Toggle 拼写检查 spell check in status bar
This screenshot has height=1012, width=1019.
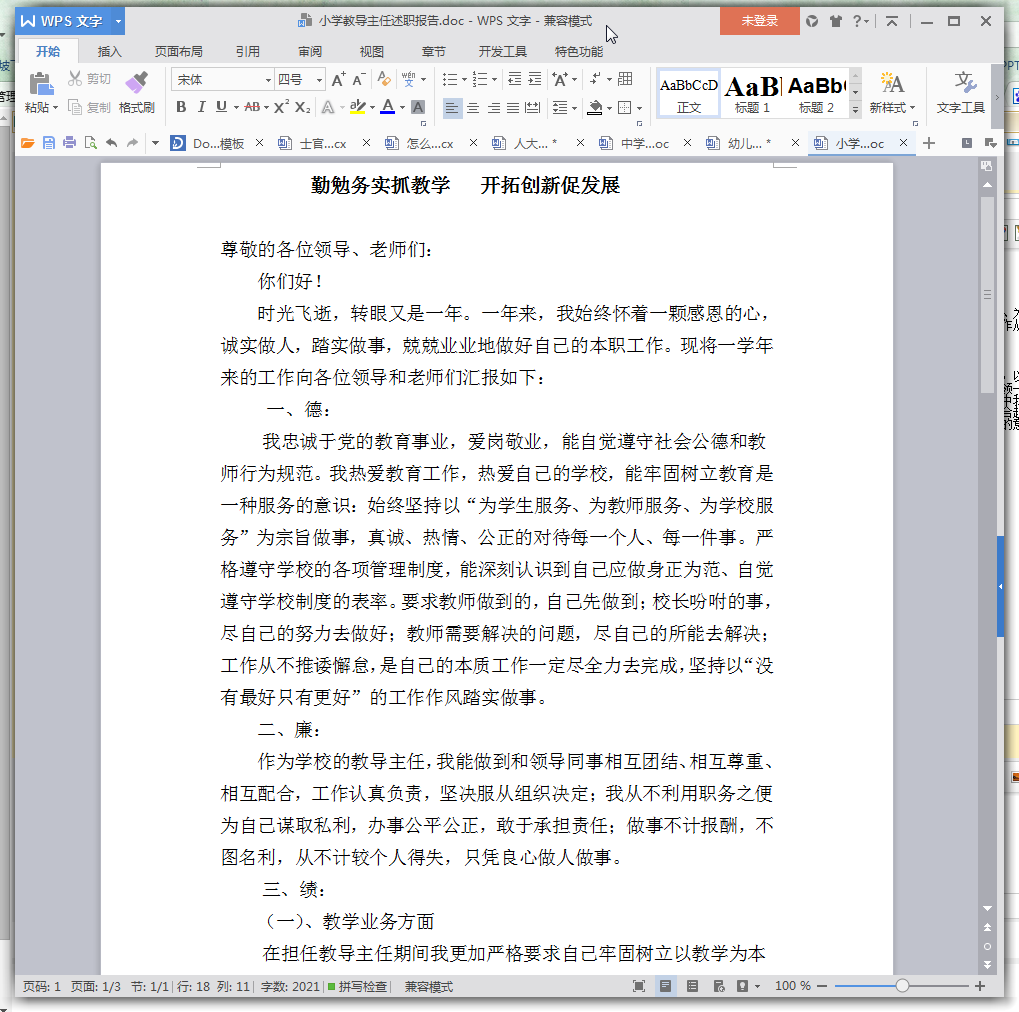point(357,986)
